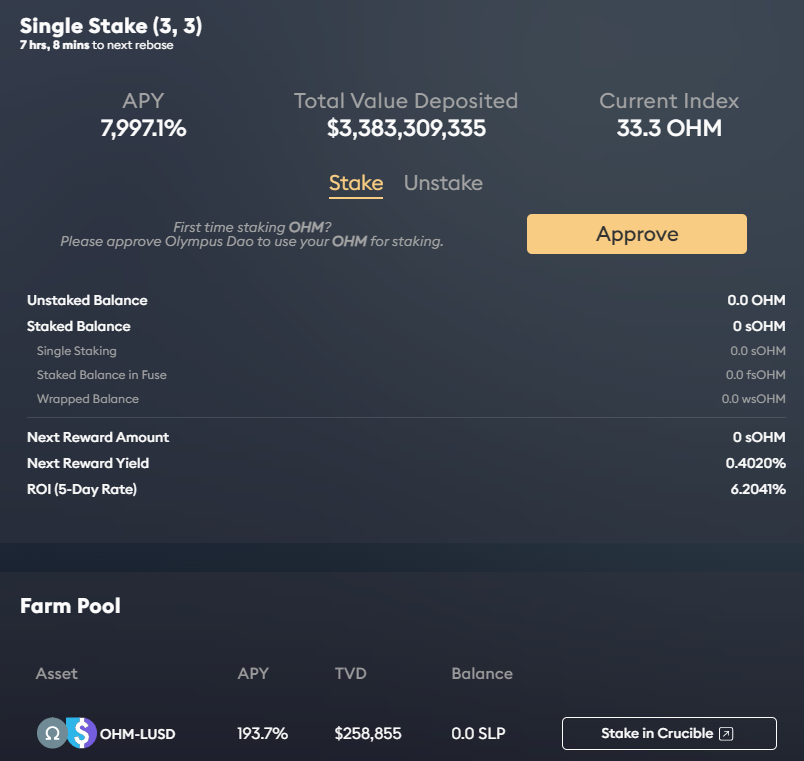Click the Staked Balance in Fuse label

click(102, 375)
